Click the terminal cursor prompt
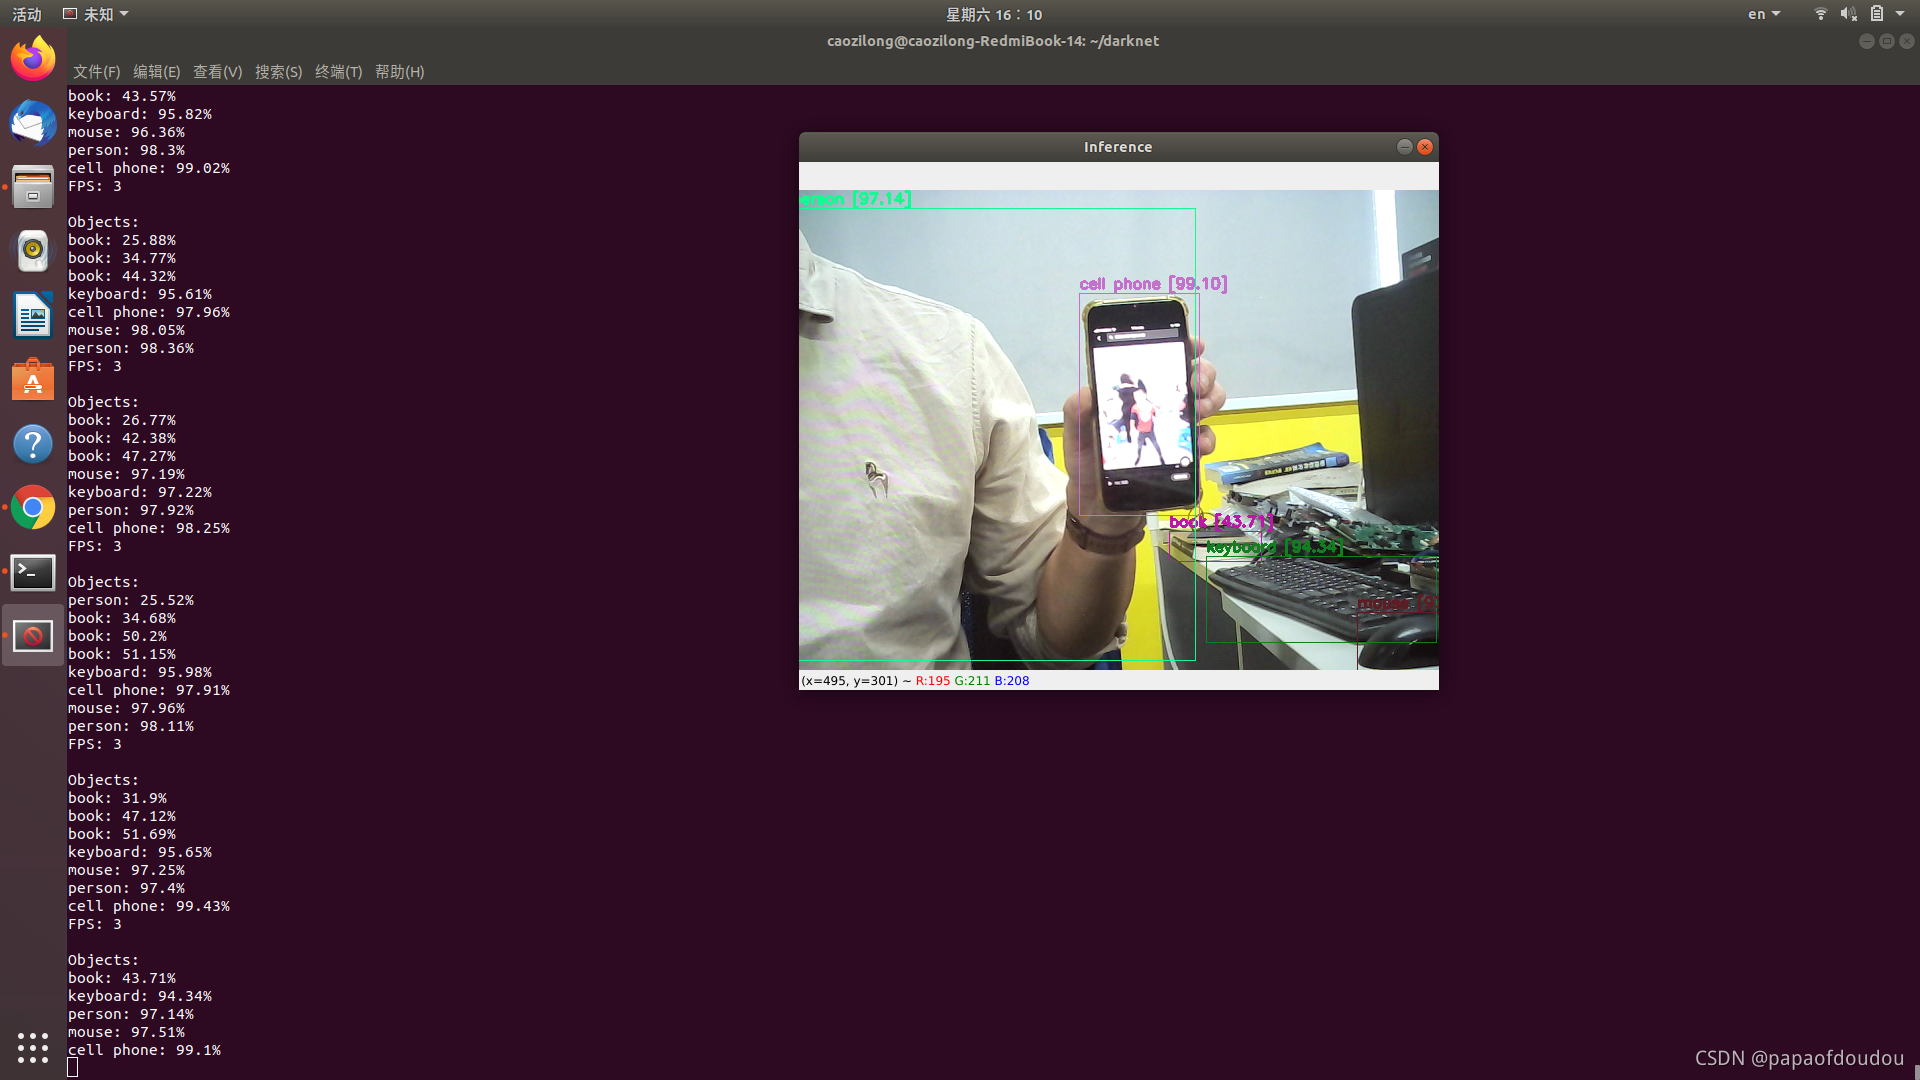 pos(73,1068)
